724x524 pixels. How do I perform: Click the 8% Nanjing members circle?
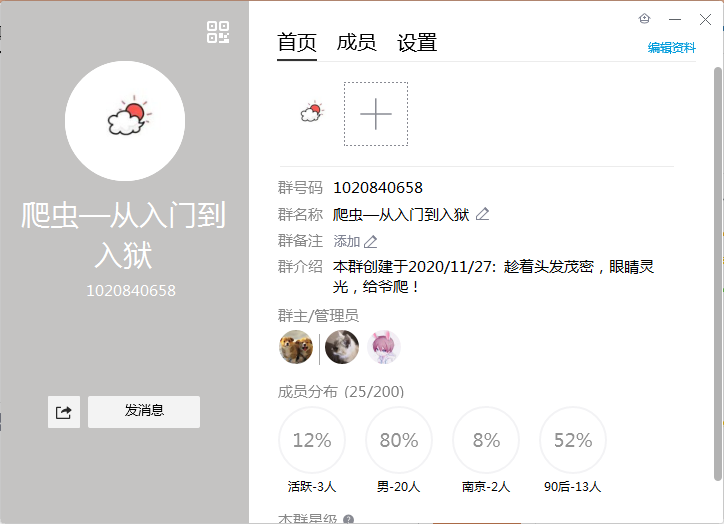pos(486,440)
